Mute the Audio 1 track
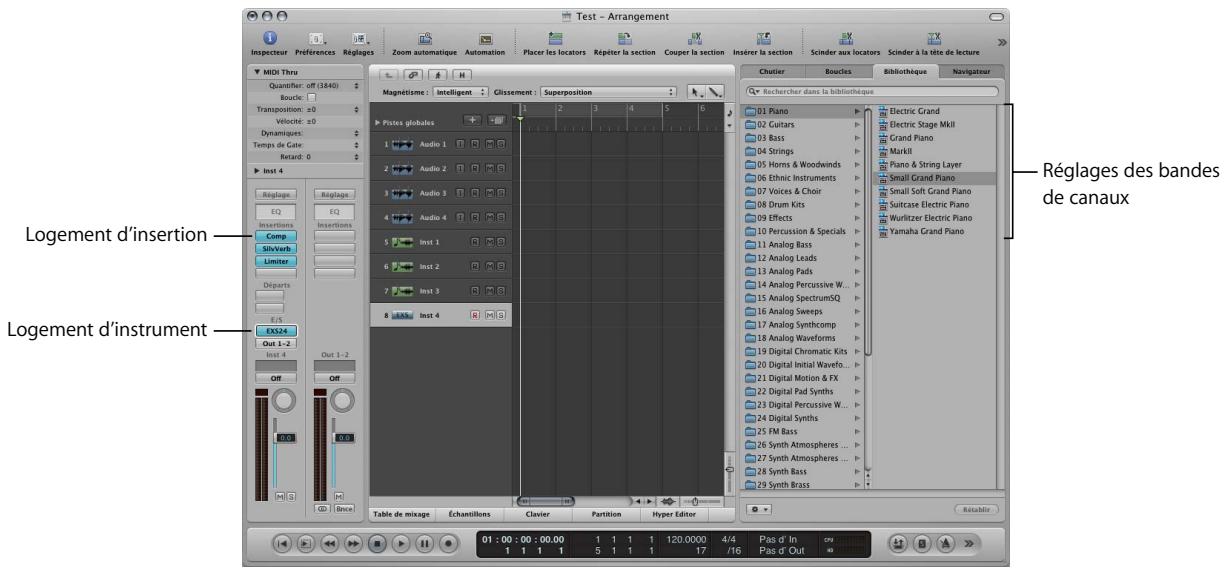The image size is (1229, 570). (x=491, y=145)
